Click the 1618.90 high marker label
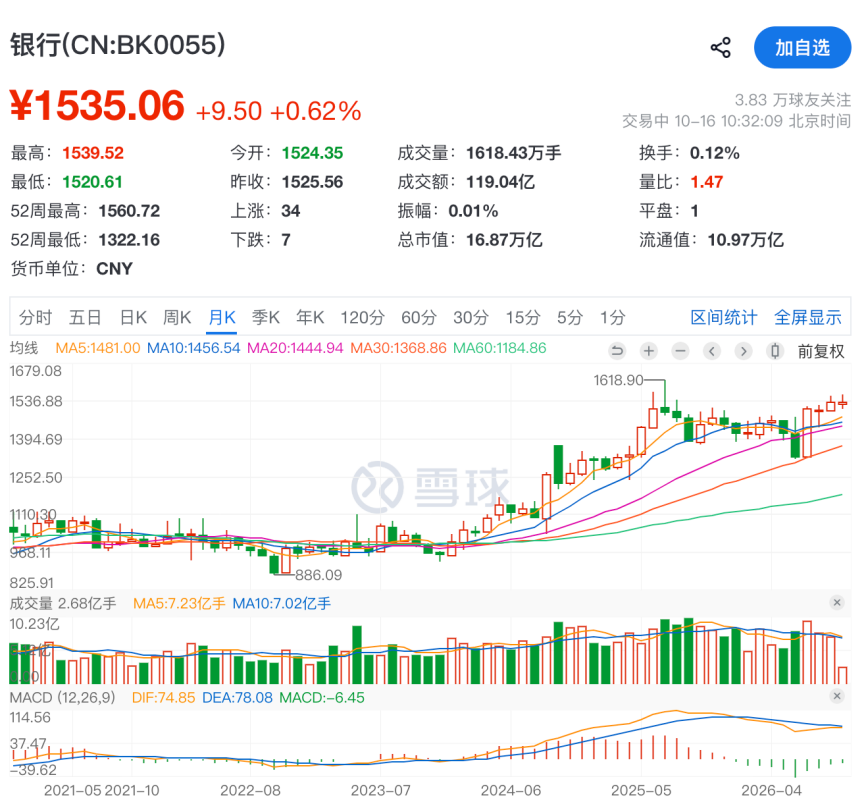The image size is (866, 802). [619, 380]
